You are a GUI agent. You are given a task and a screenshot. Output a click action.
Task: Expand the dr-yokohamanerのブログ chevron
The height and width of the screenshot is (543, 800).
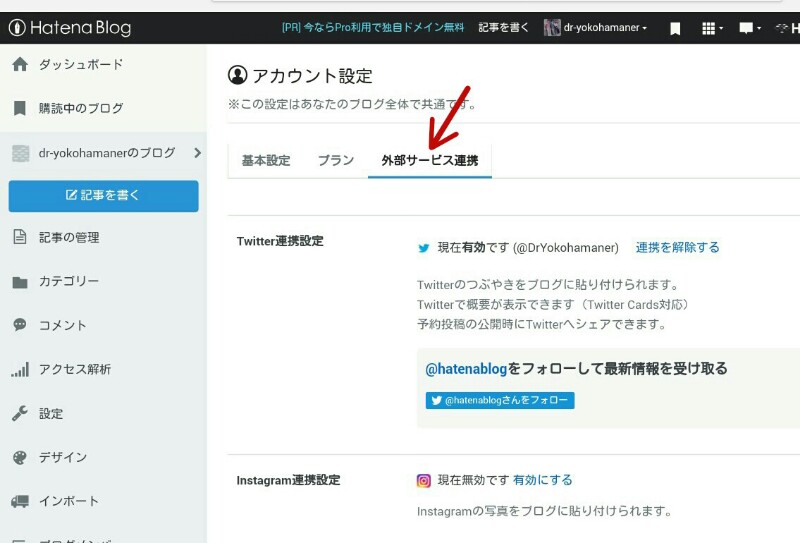coord(197,153)
